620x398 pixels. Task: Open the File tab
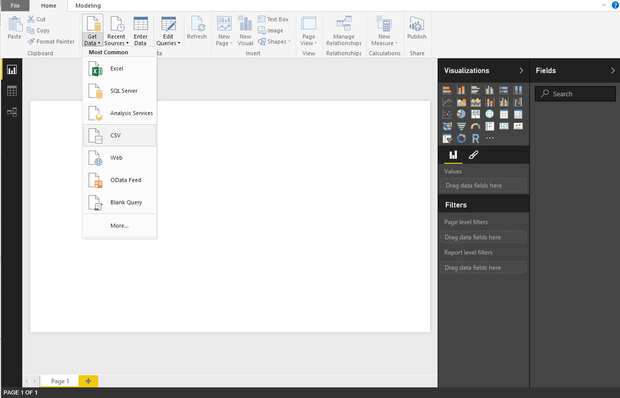click(x=15, y=6)
